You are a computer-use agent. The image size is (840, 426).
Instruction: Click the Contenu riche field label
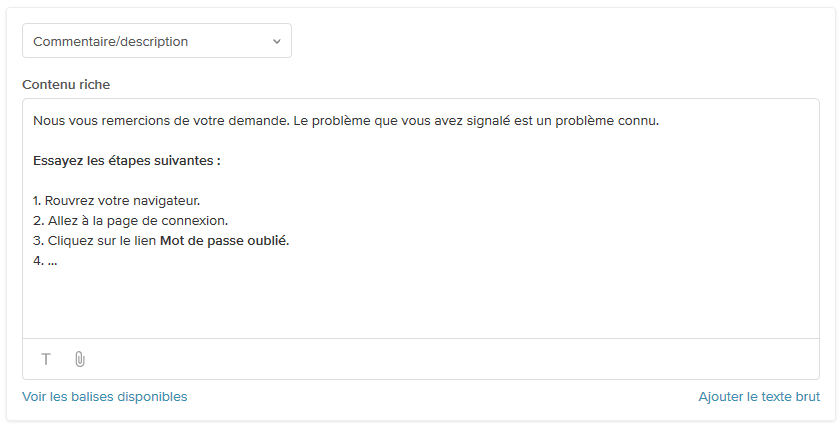click(66, 84)
